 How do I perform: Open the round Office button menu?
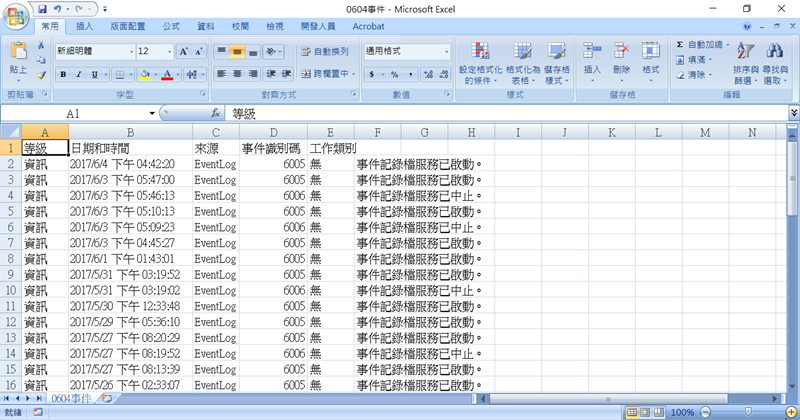pyautogui.click(x=16, y=16)
